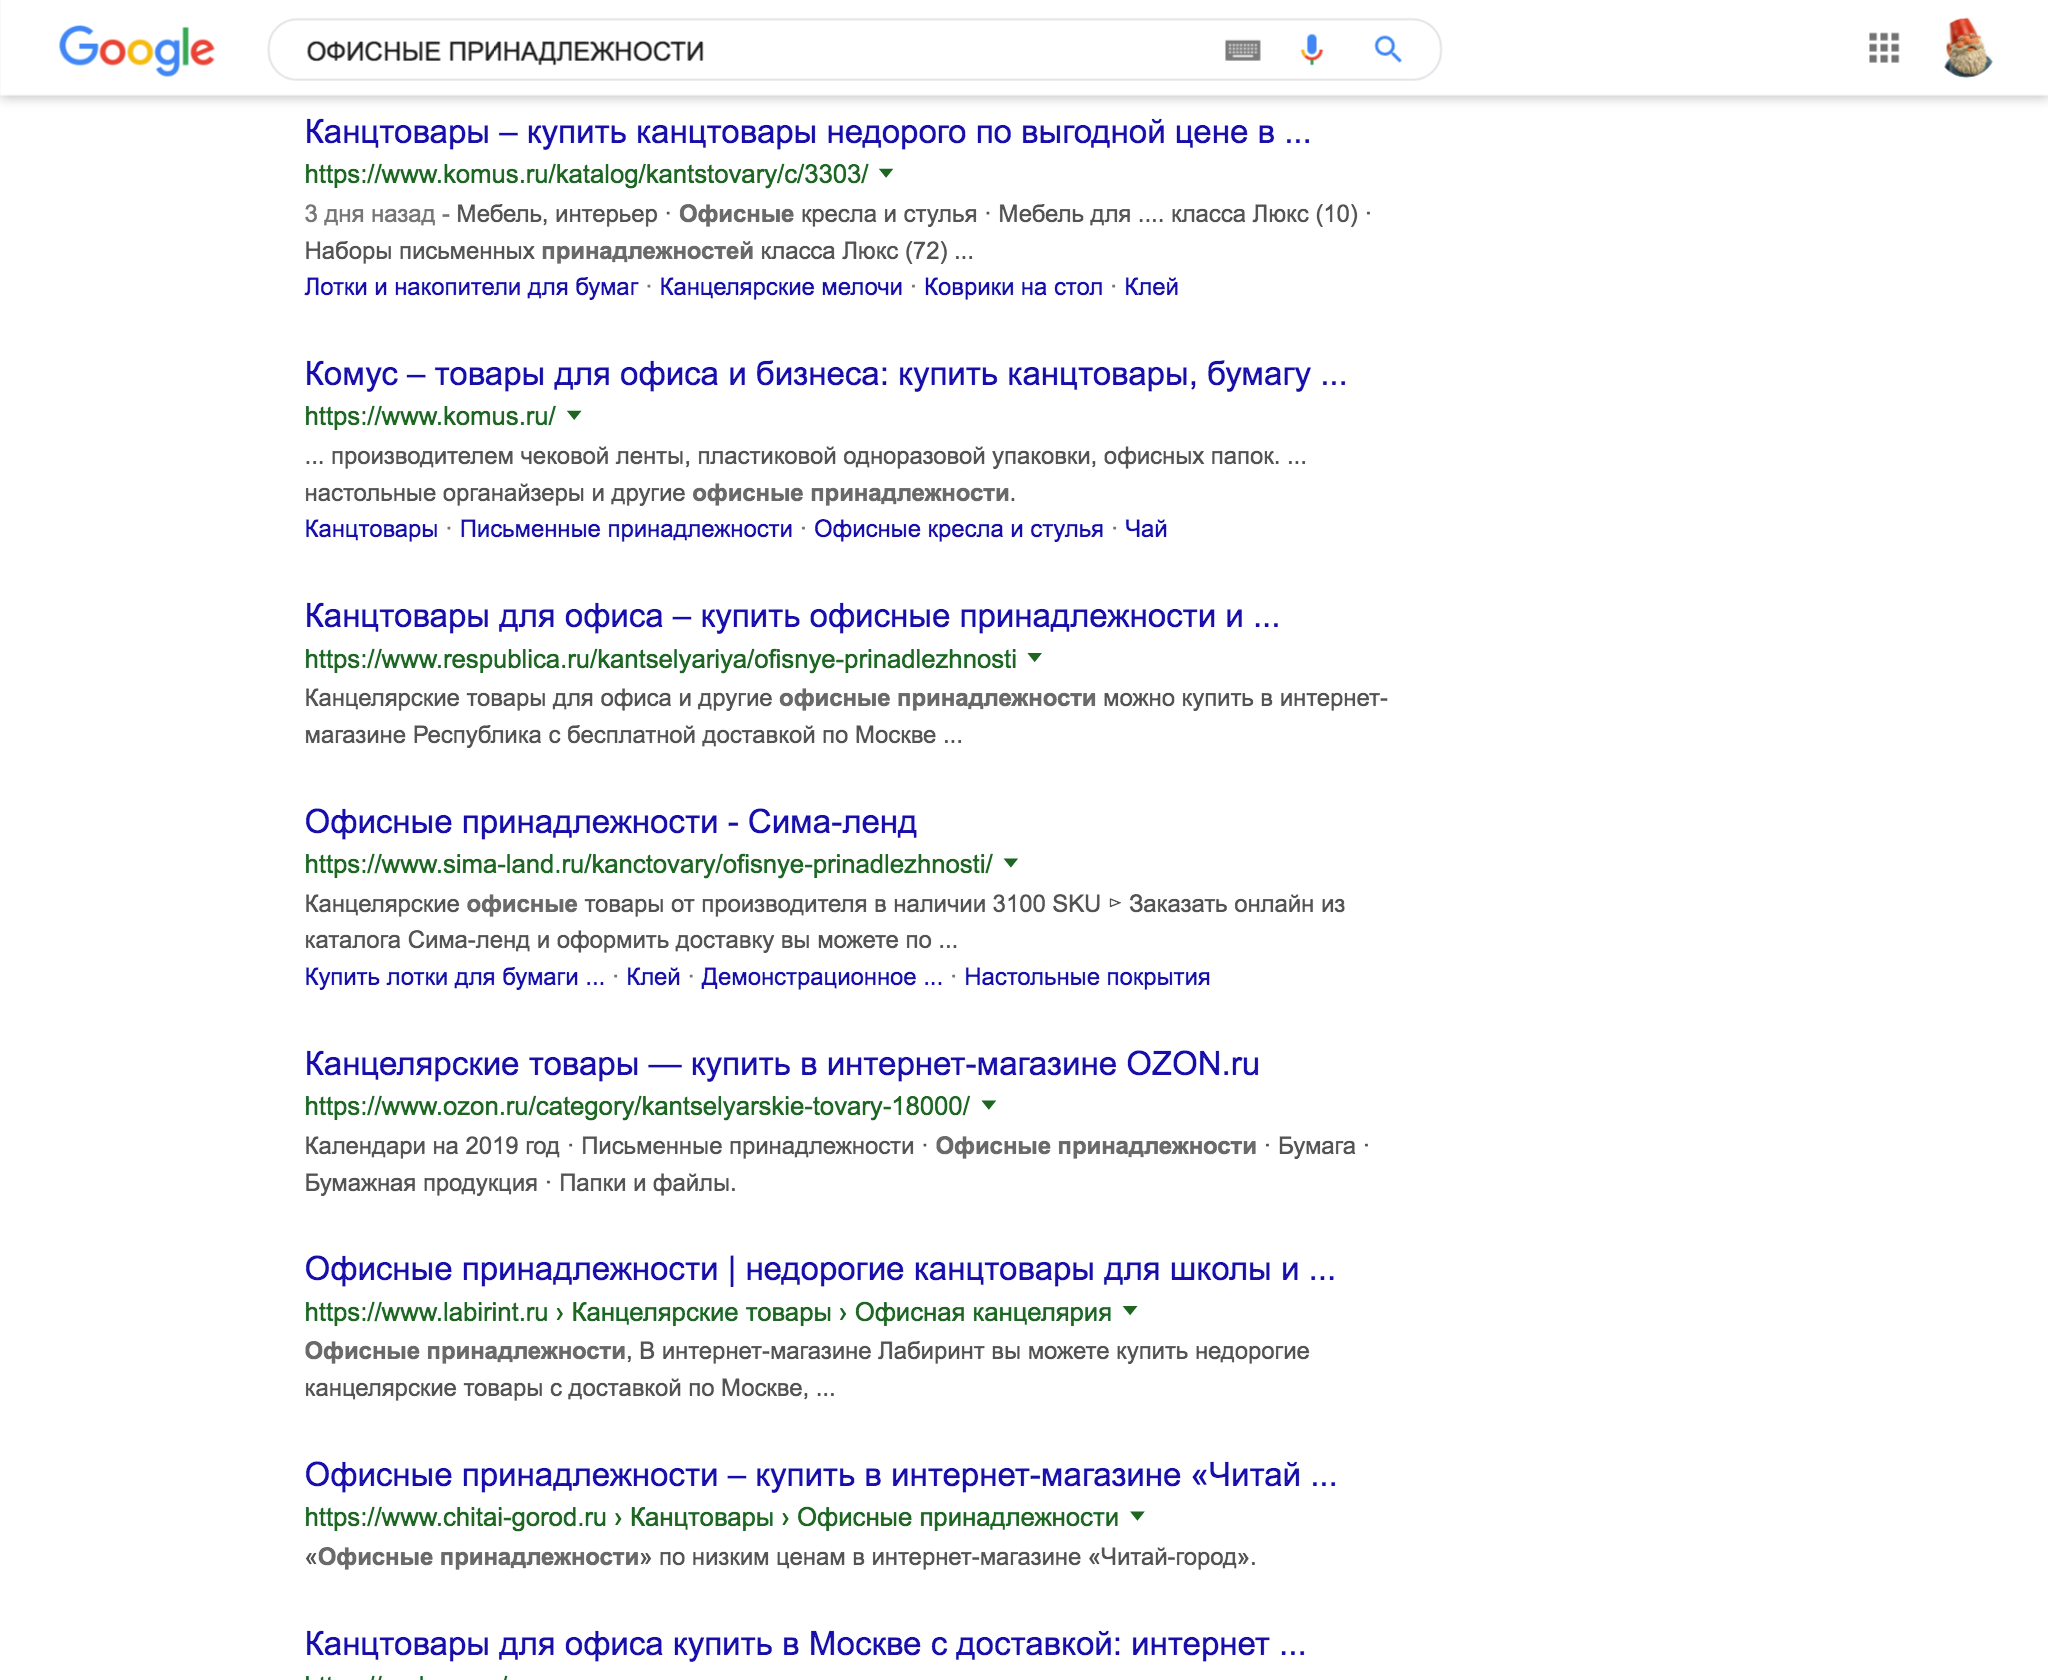
Task: Open the Google apps grid
Action: coord(1883,48)
